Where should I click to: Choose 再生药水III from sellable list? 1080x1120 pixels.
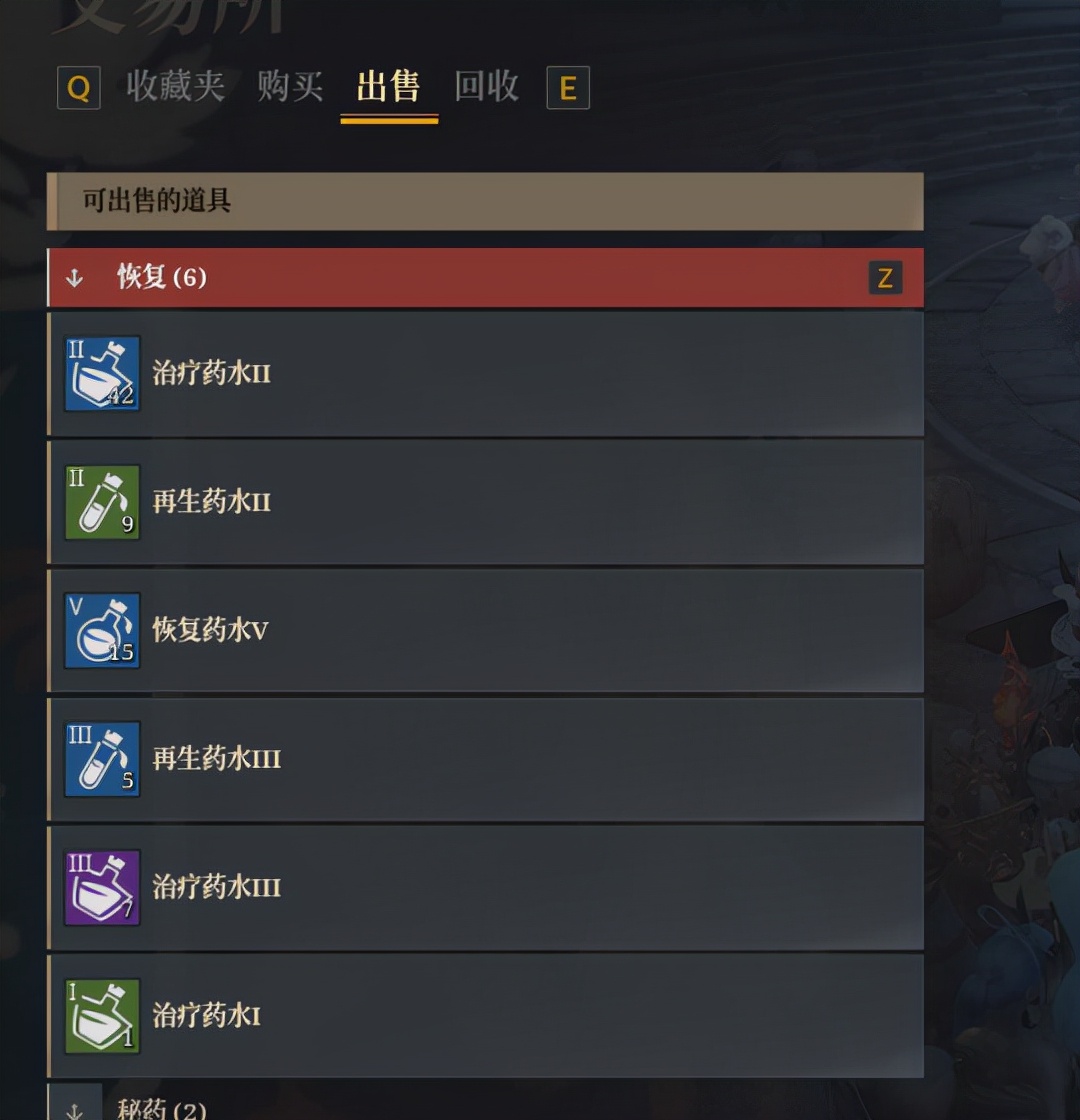point(486,759)
